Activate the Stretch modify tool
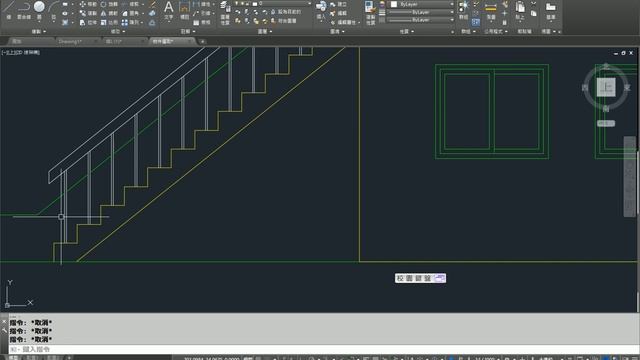 [x=88, y=22]
